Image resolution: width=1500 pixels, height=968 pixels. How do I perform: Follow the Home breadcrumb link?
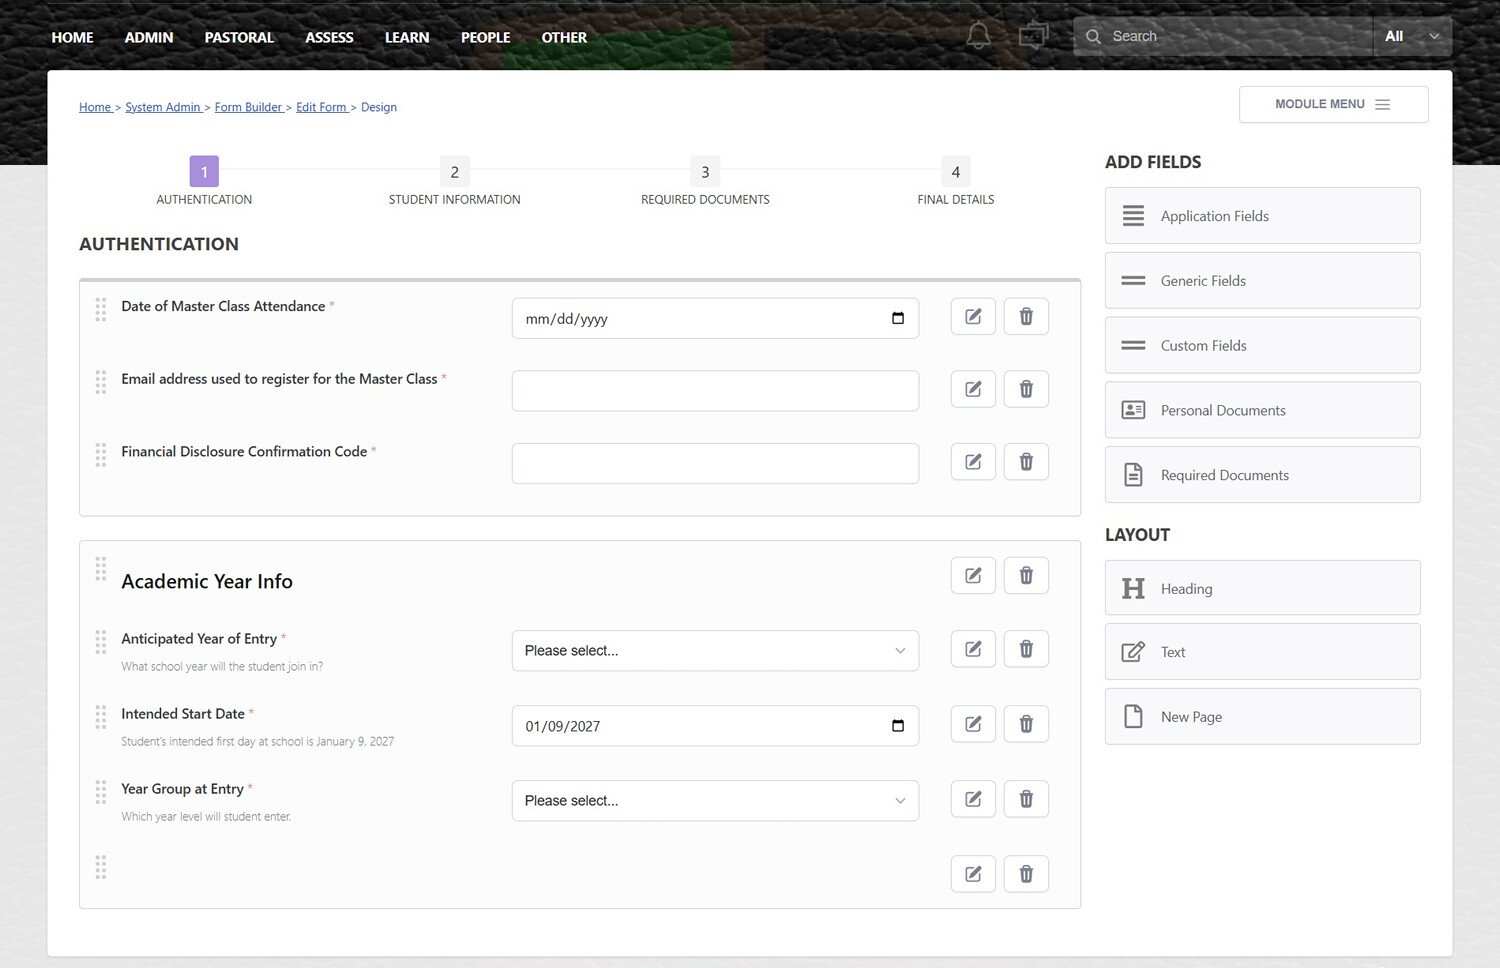coord(95,107)
